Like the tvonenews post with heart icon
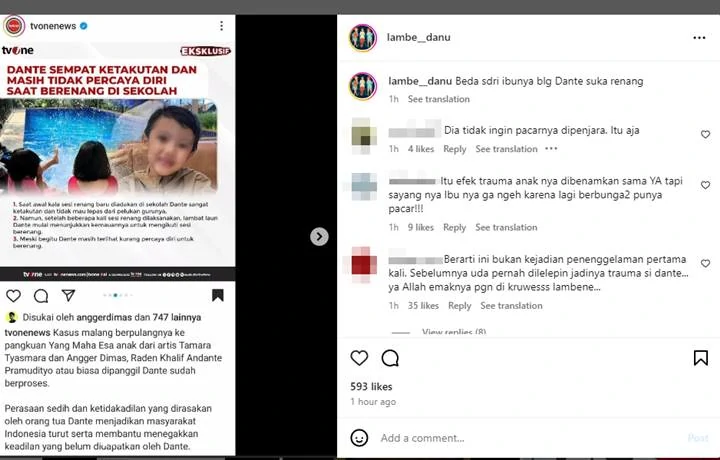Image resolution: width=720 pixels, height=460 pixels. point(13,296)
